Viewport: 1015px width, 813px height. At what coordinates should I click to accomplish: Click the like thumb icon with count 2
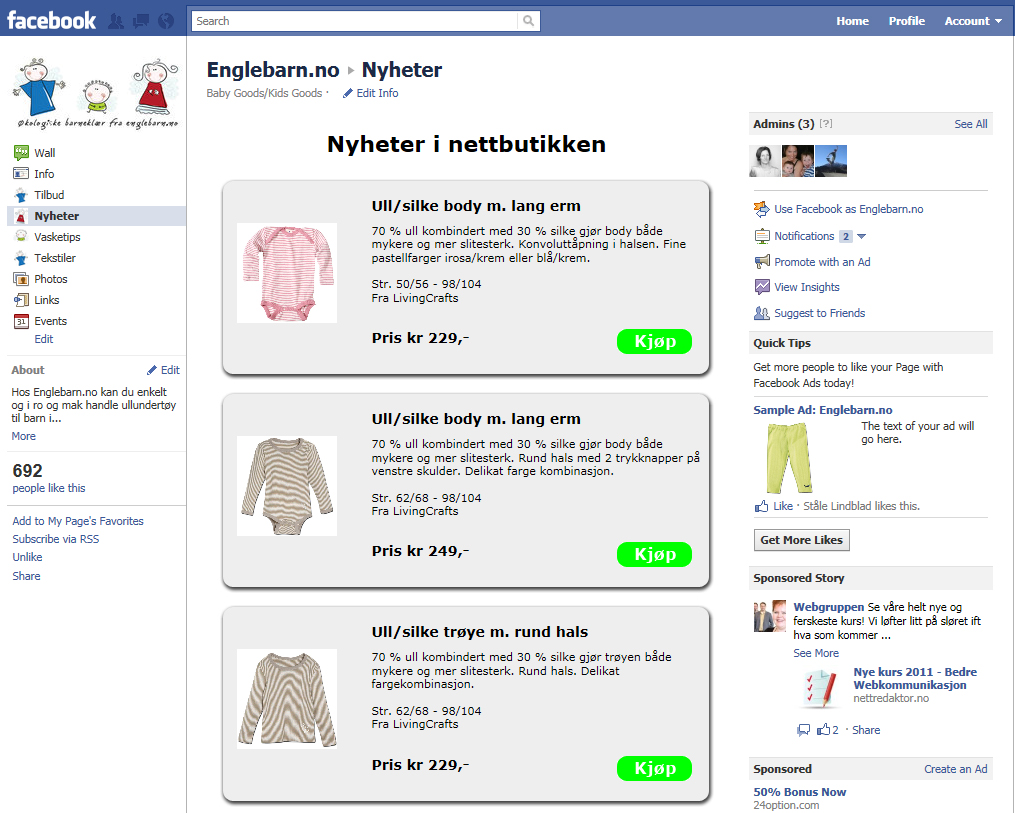coord(823,729)
